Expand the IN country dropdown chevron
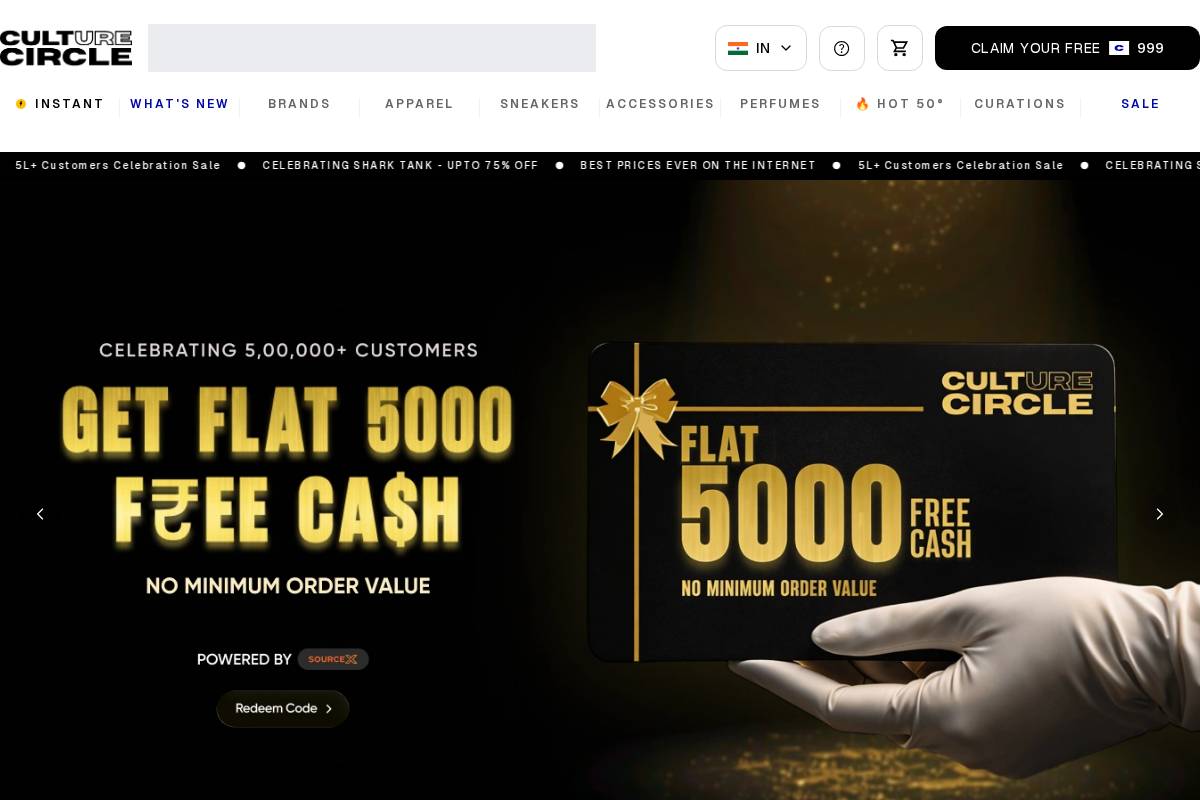This screenshot has height=800, width=1200. tap(786, 48)
